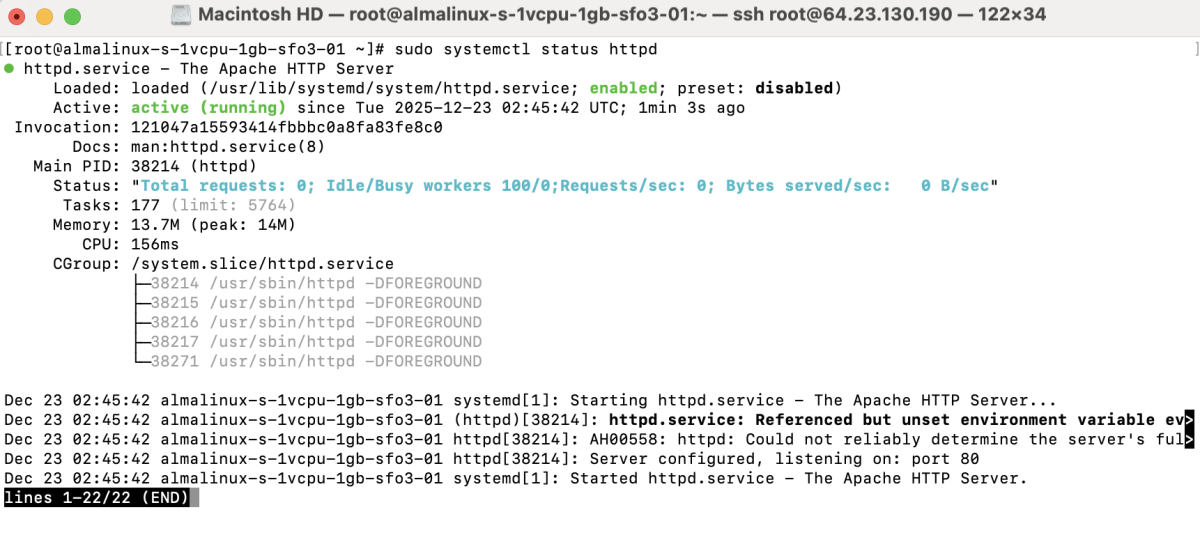
Task: Click truncation arrow after 'environment variable ev'
Action: coord(1189,420)
